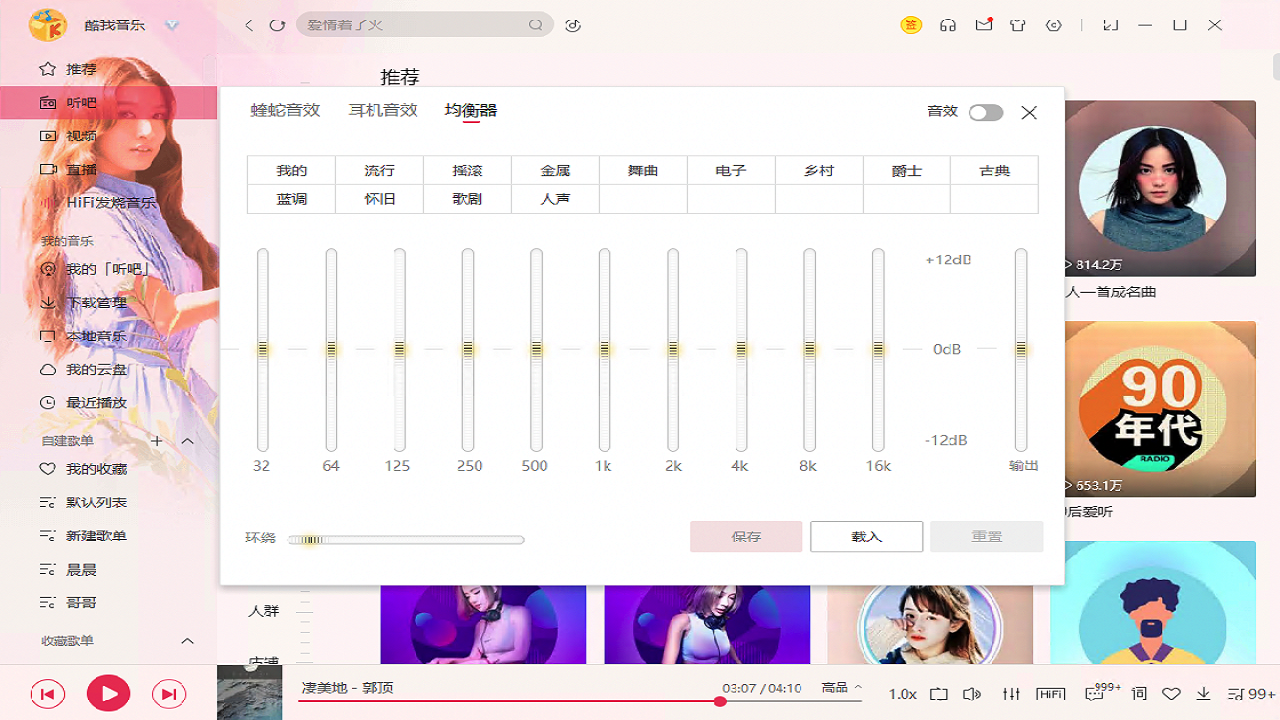Open the skin/theme T-shirt icon
The width and height of the screenshot is (1280, 720).
coord(1017,25)
